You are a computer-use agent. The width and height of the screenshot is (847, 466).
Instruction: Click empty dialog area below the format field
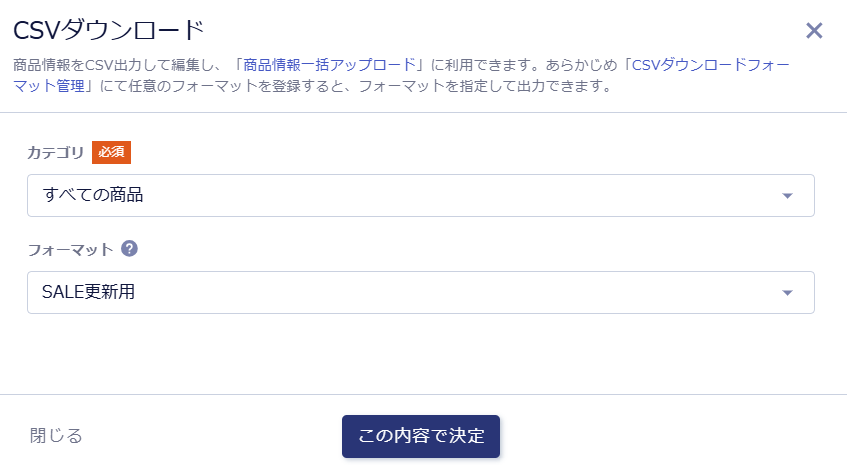click(420, 355)
